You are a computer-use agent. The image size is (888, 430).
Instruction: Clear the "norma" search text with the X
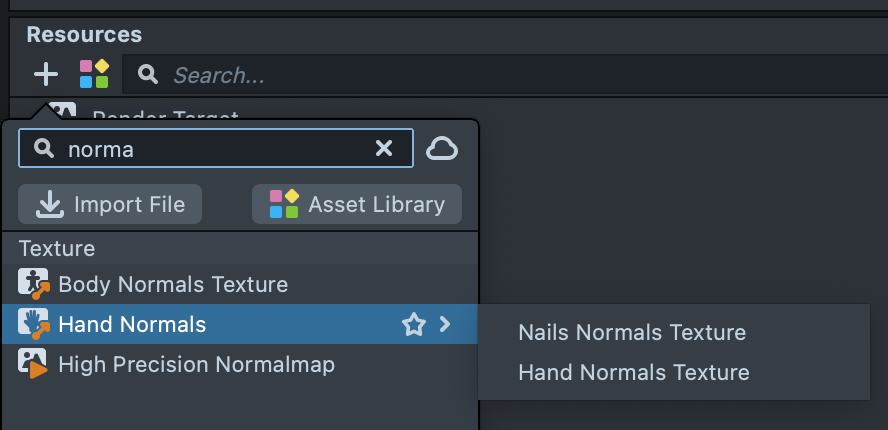(384, 149)
